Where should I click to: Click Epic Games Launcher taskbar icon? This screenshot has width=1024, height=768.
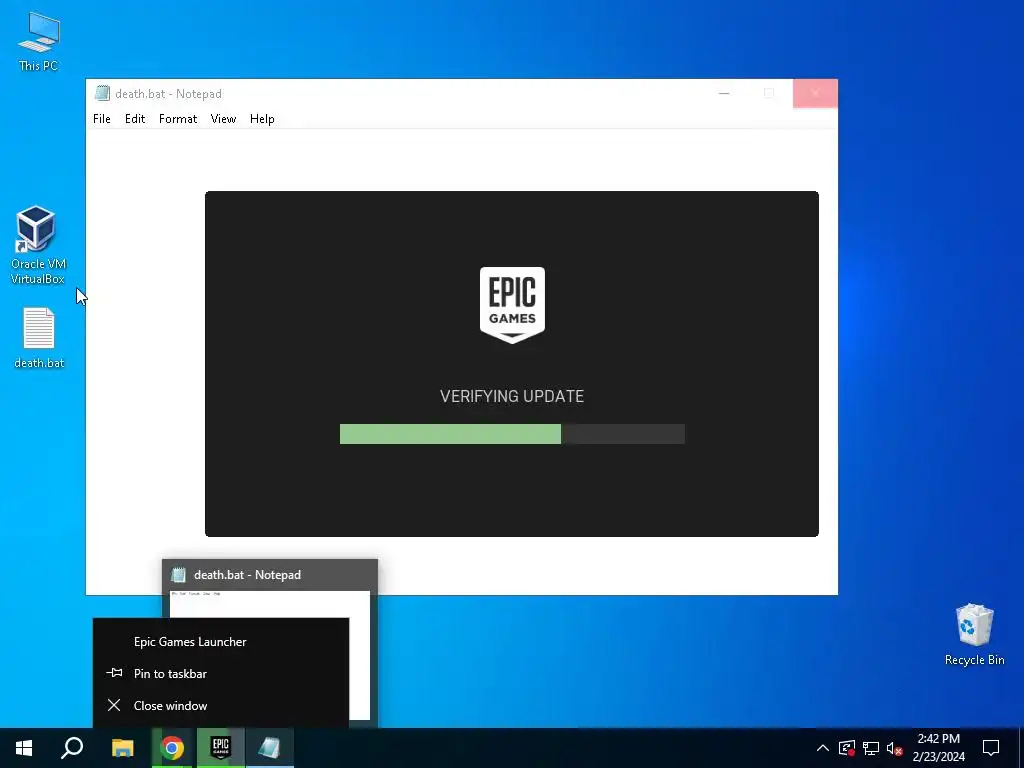(221, 748)
